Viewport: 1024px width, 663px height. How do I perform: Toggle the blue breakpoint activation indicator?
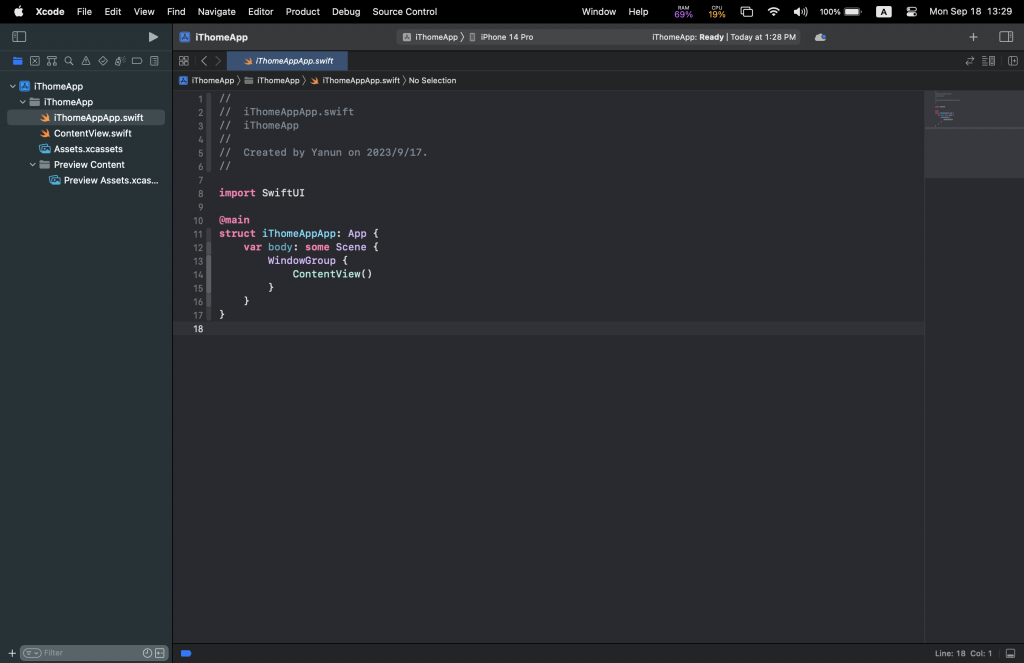point(186,653)
